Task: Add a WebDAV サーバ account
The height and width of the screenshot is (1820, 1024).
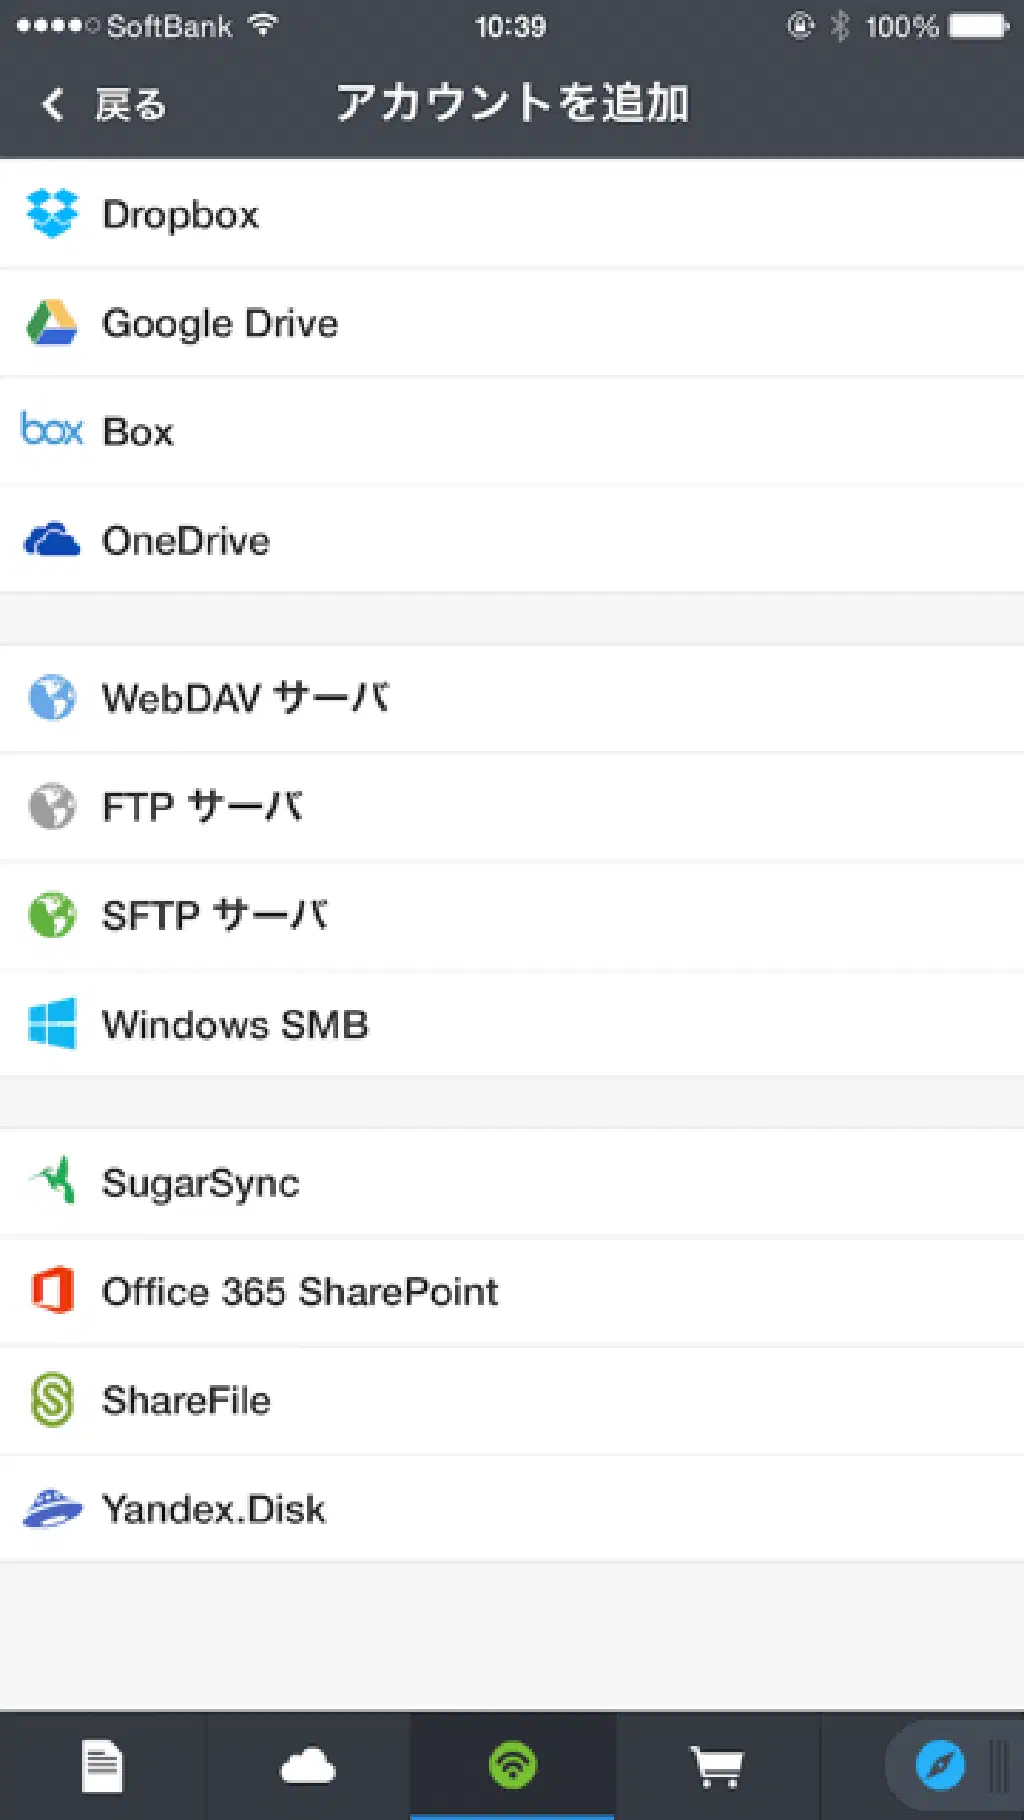Action: pyautogui.click(x=245, y=698)
